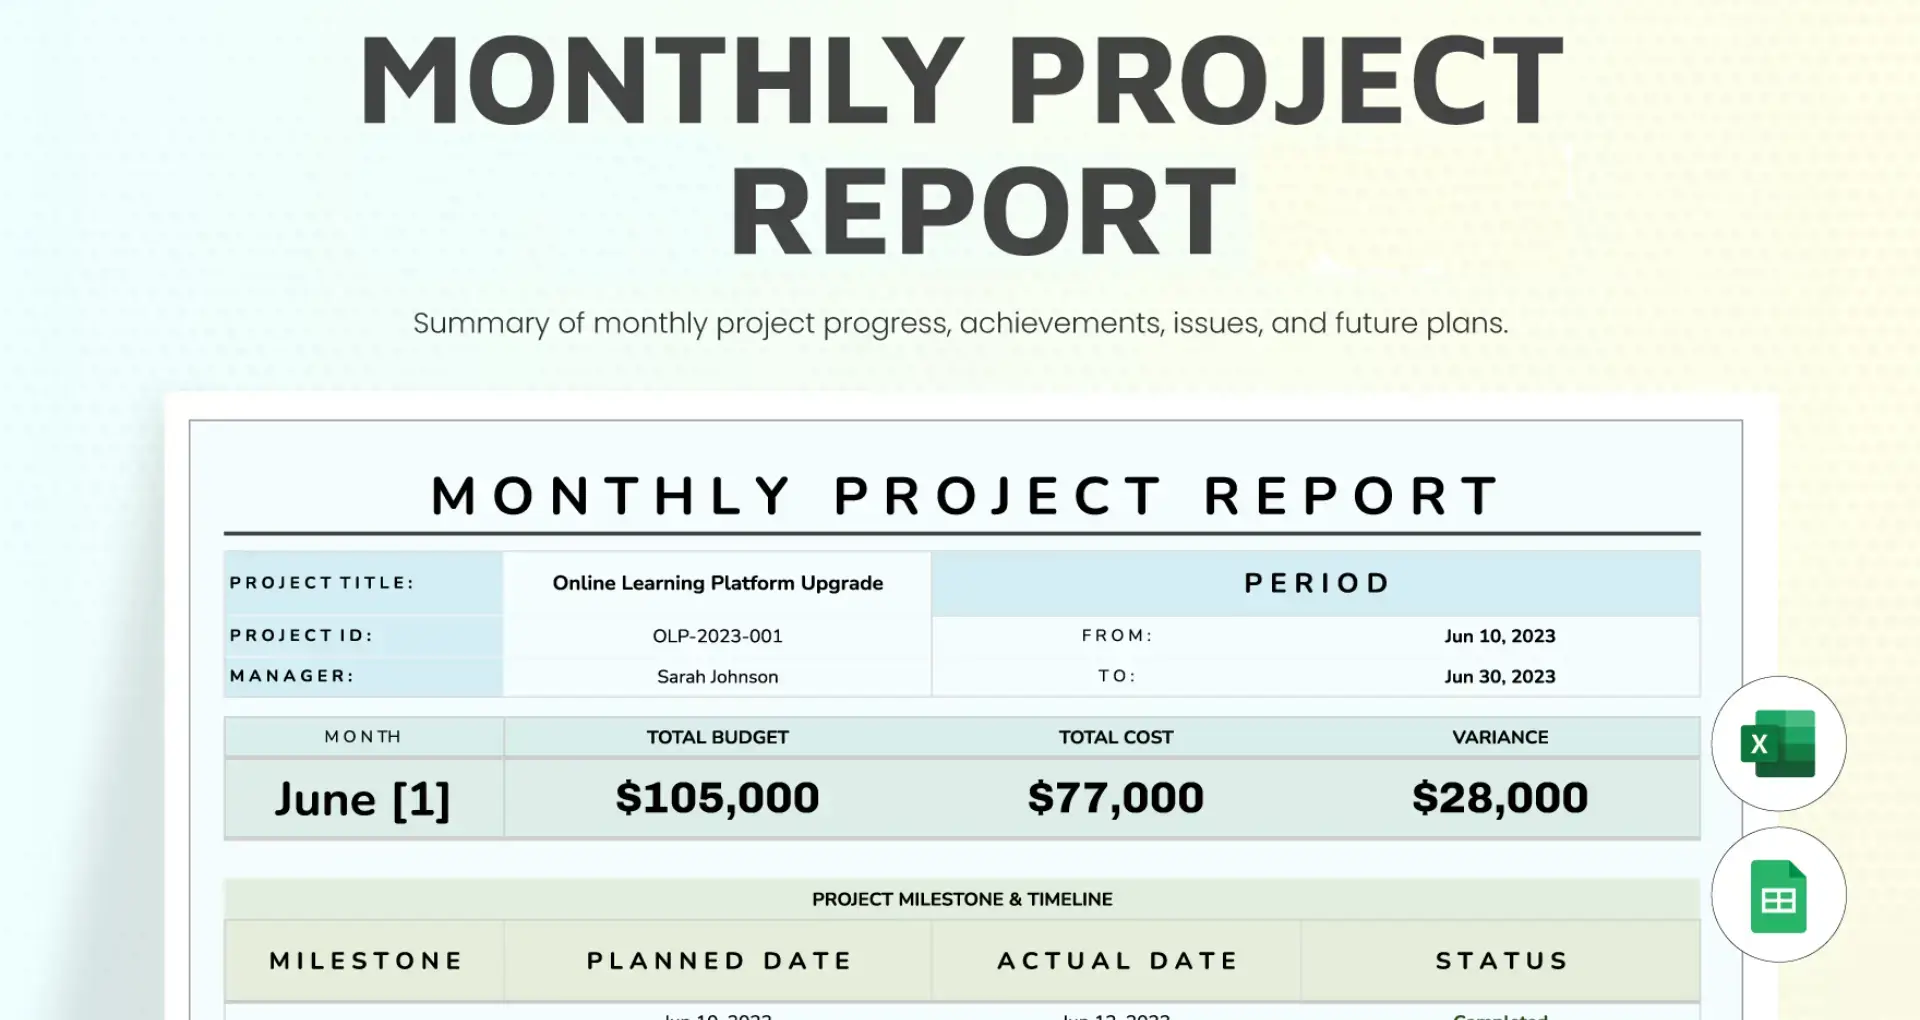
Task: Click the $105,000 total budget value
Action: [x=717, y=798]
